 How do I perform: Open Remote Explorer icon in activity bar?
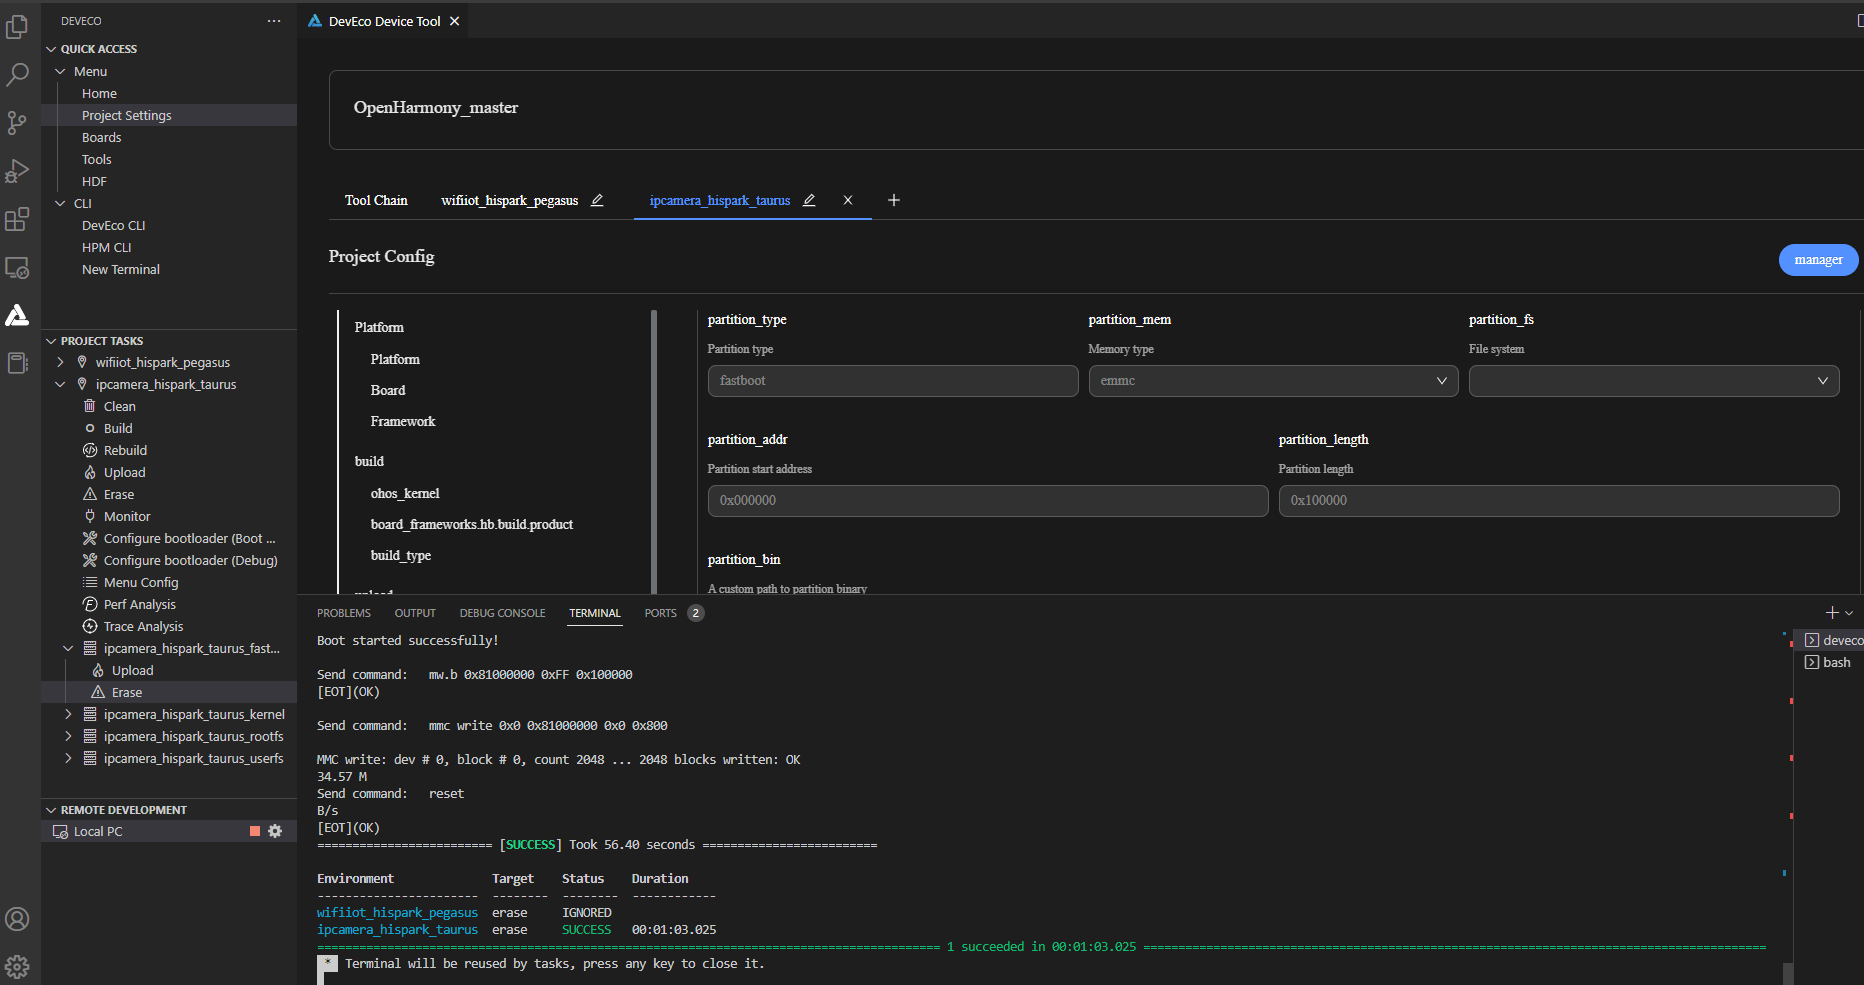[x=17, y=267]
